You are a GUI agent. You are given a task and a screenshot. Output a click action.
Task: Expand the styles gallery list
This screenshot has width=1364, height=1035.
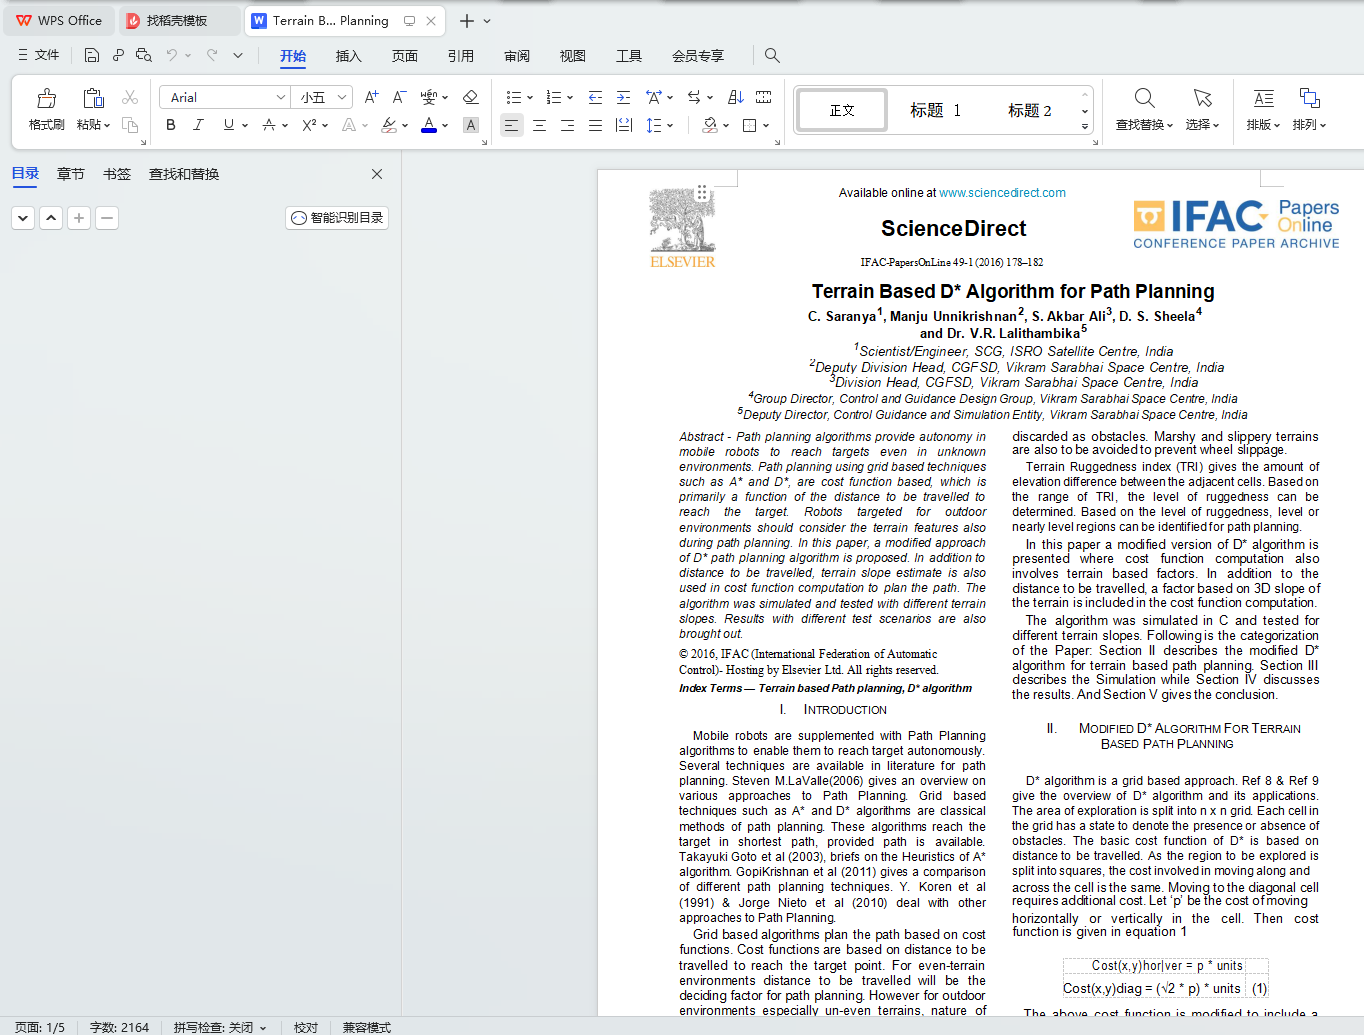[1084, 127]
